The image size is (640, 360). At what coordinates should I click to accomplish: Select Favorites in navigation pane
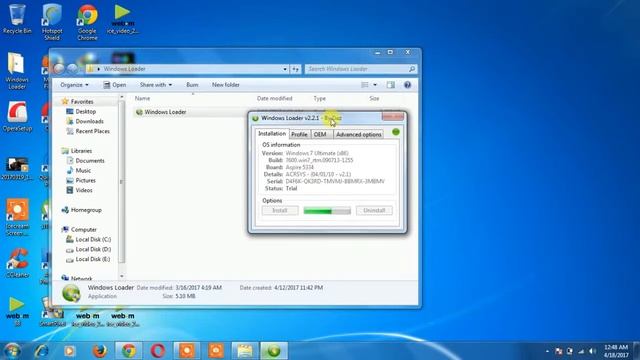[x=82, y=102]
